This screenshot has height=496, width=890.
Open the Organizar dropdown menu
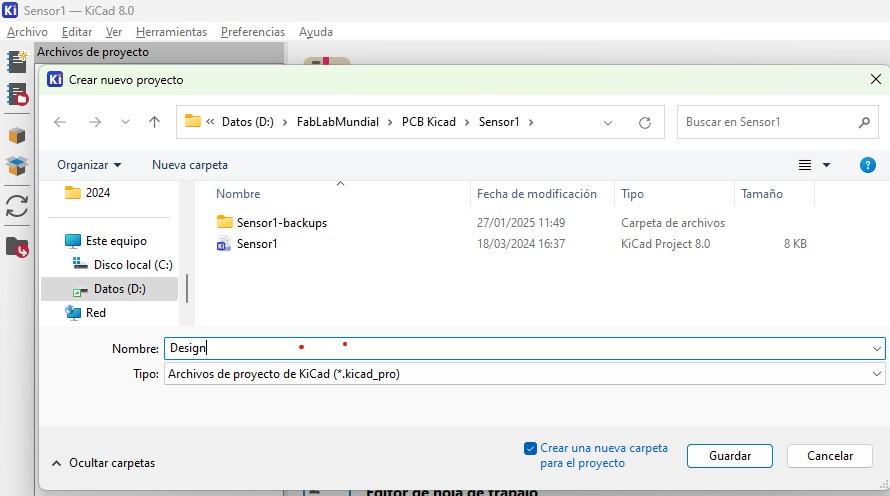[89, 165]
